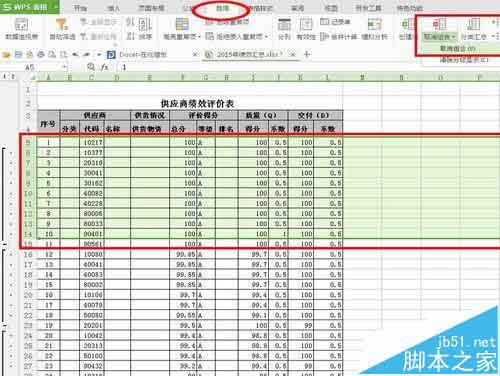
Task: Click outline level 1 button
Action: (4, 77)
